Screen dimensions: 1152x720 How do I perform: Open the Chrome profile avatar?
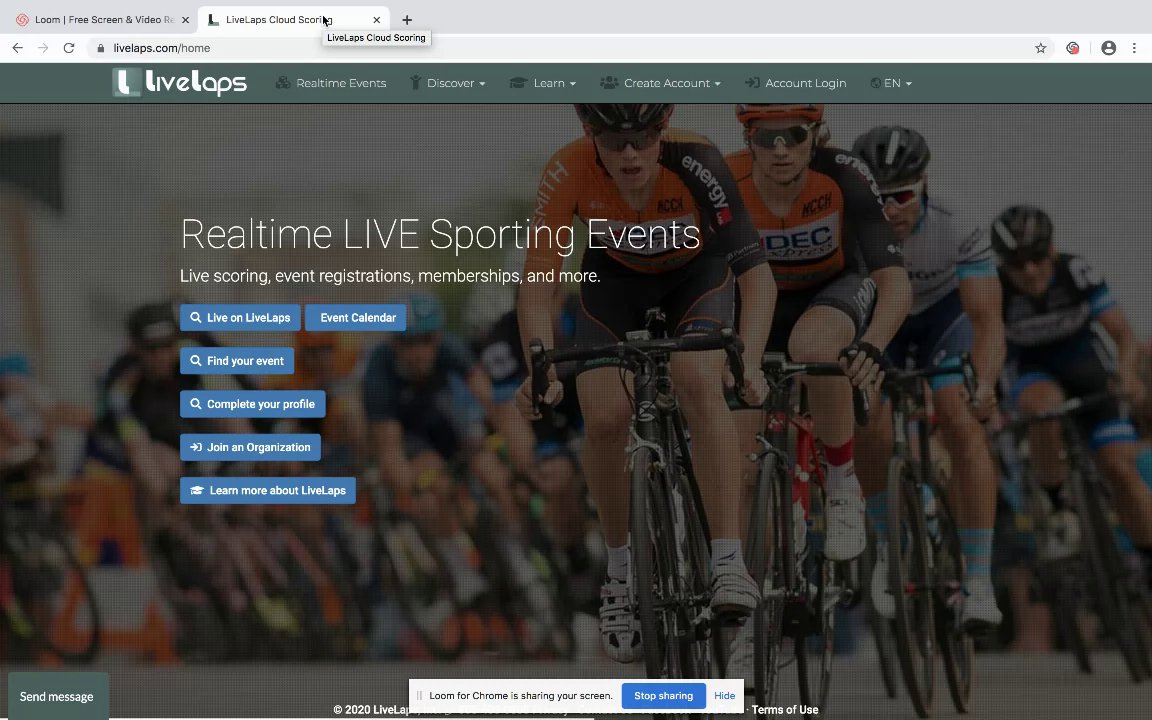tap(1109, 48)
